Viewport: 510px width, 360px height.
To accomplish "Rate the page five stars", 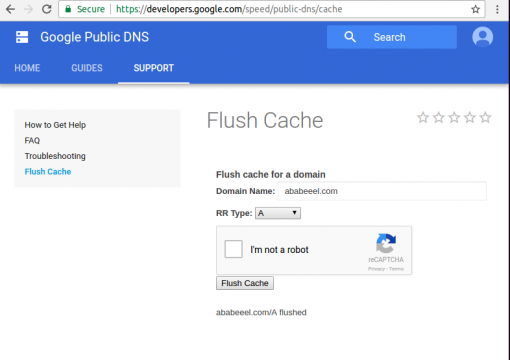I will pos(486,118).
